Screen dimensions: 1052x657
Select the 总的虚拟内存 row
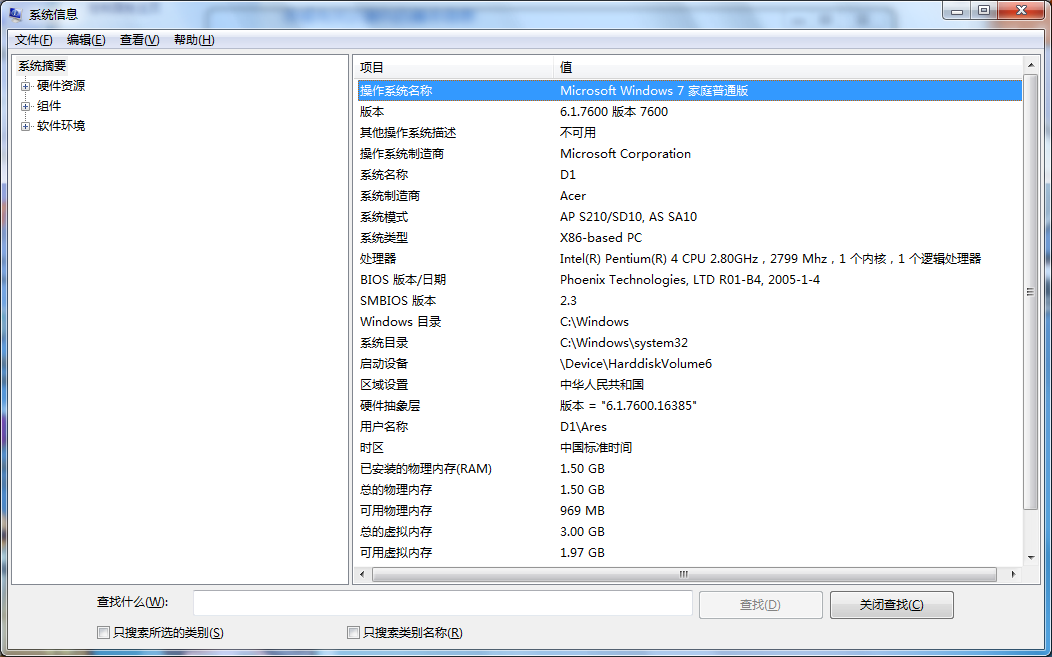point(689,532)
